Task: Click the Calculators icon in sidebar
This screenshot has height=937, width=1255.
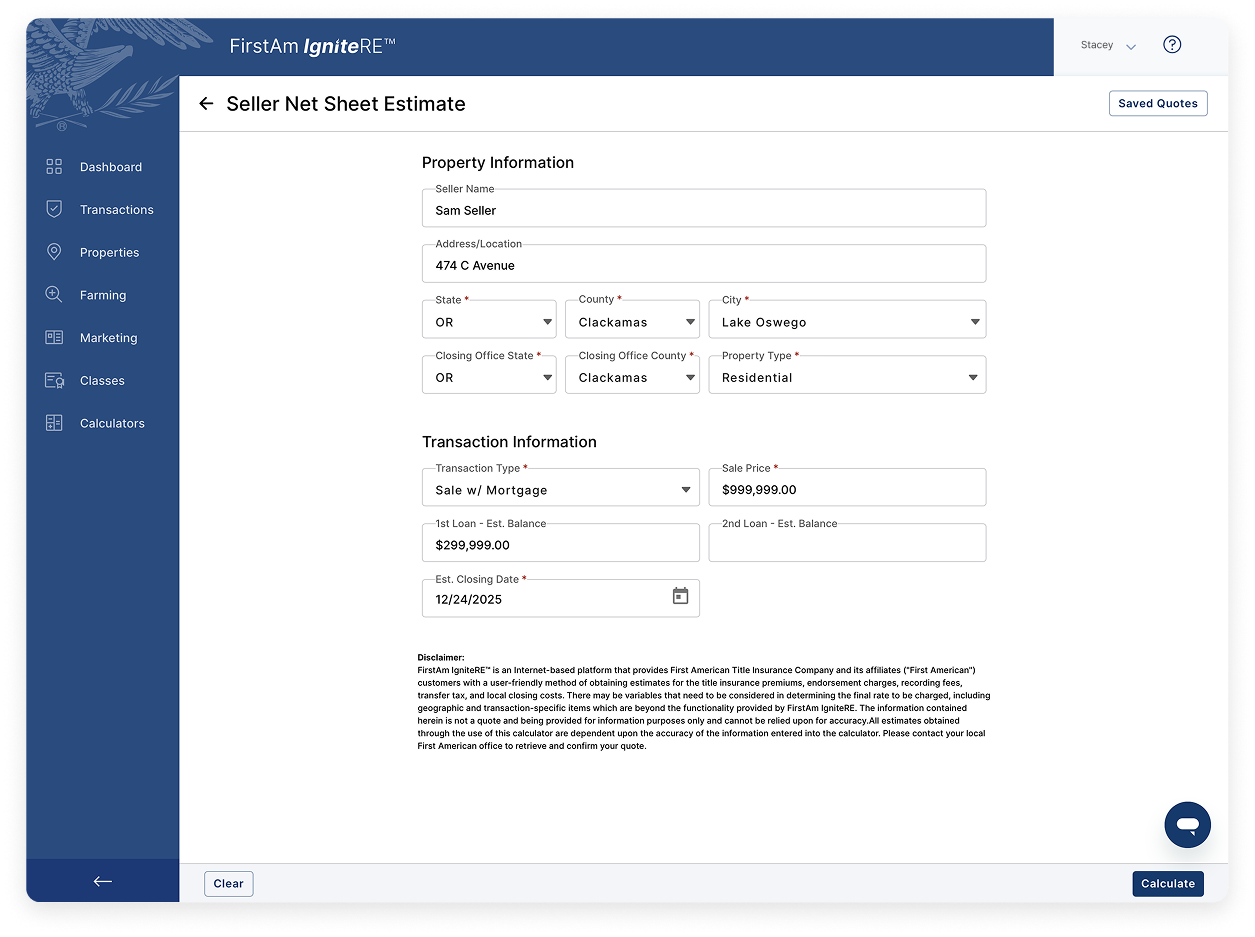Action: [54, 423]
